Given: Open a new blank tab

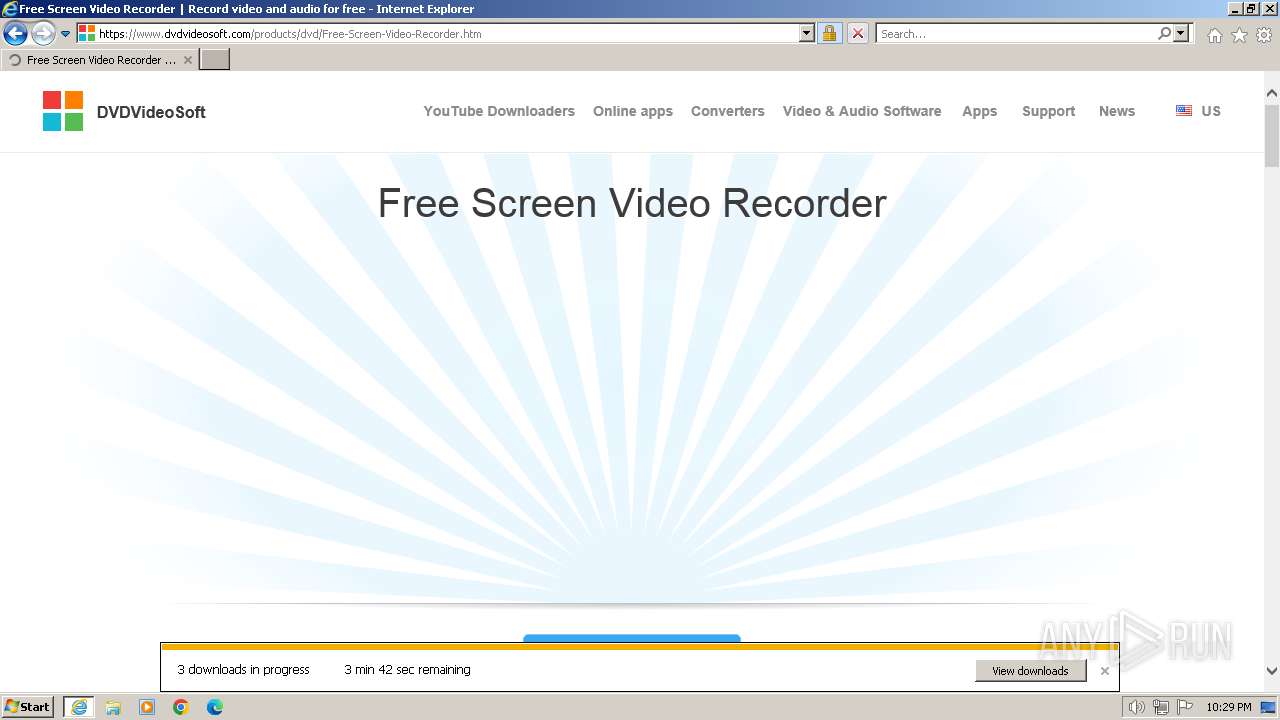Looking at the screenshot, I should tap(215, 60).
